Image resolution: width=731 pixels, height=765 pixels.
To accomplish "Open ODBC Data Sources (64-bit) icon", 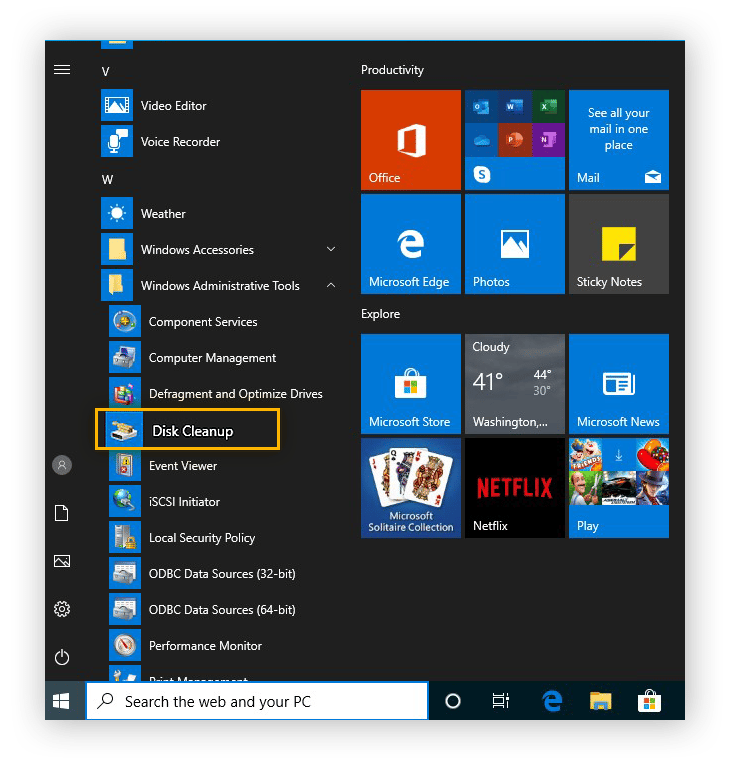I will tap(124, 609).
